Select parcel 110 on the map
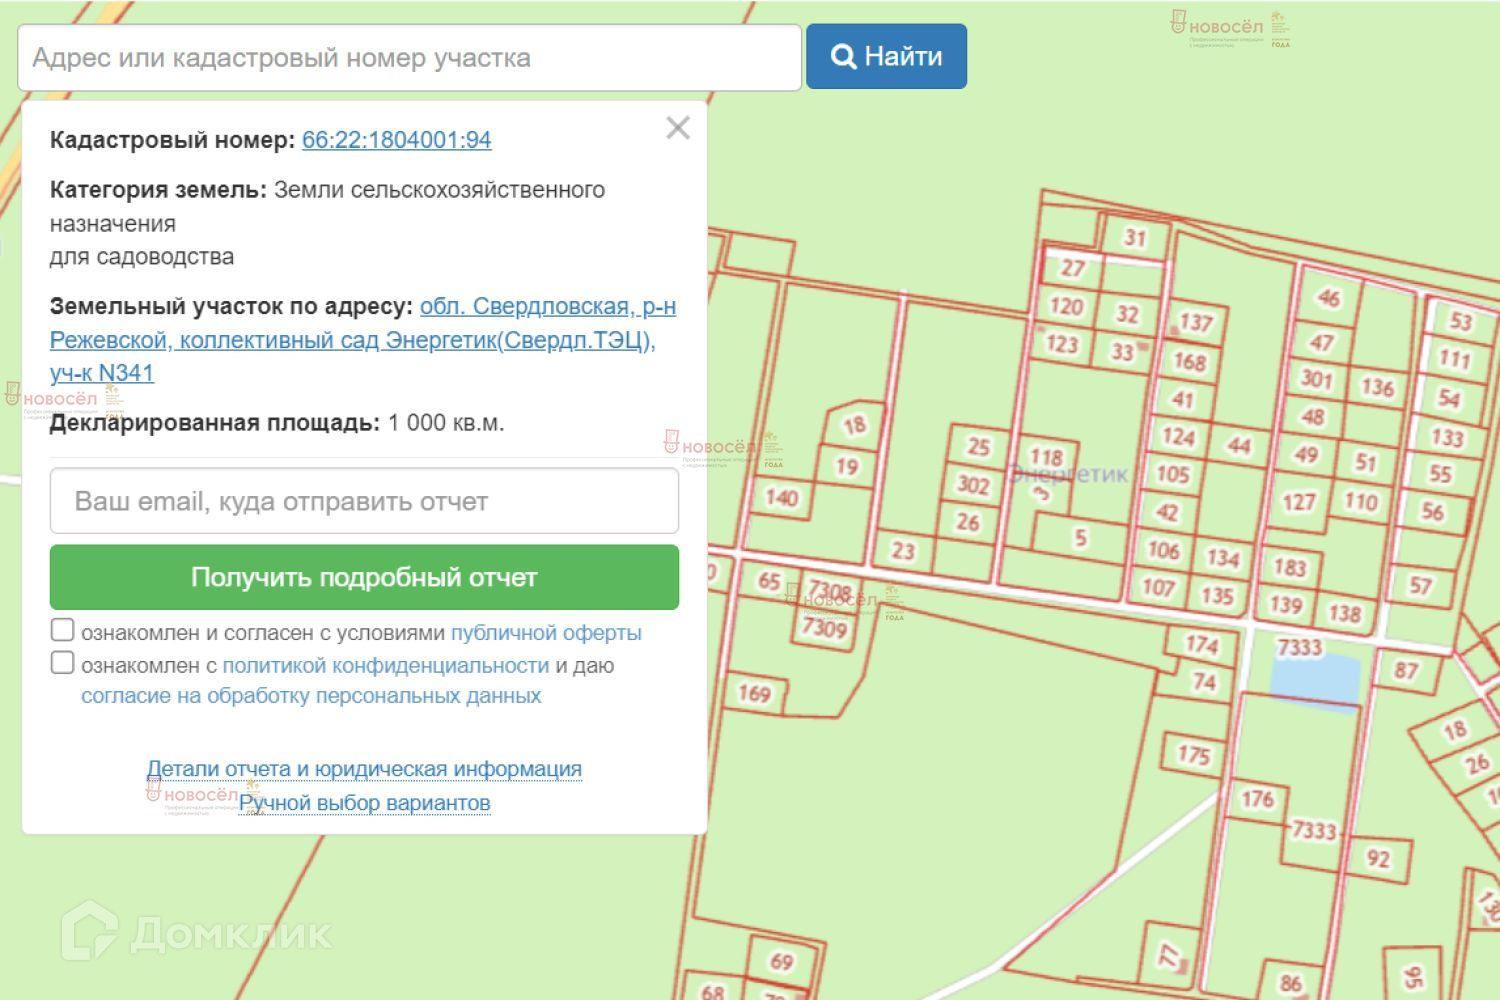1500x1000 pixels. click(1360, 501)
